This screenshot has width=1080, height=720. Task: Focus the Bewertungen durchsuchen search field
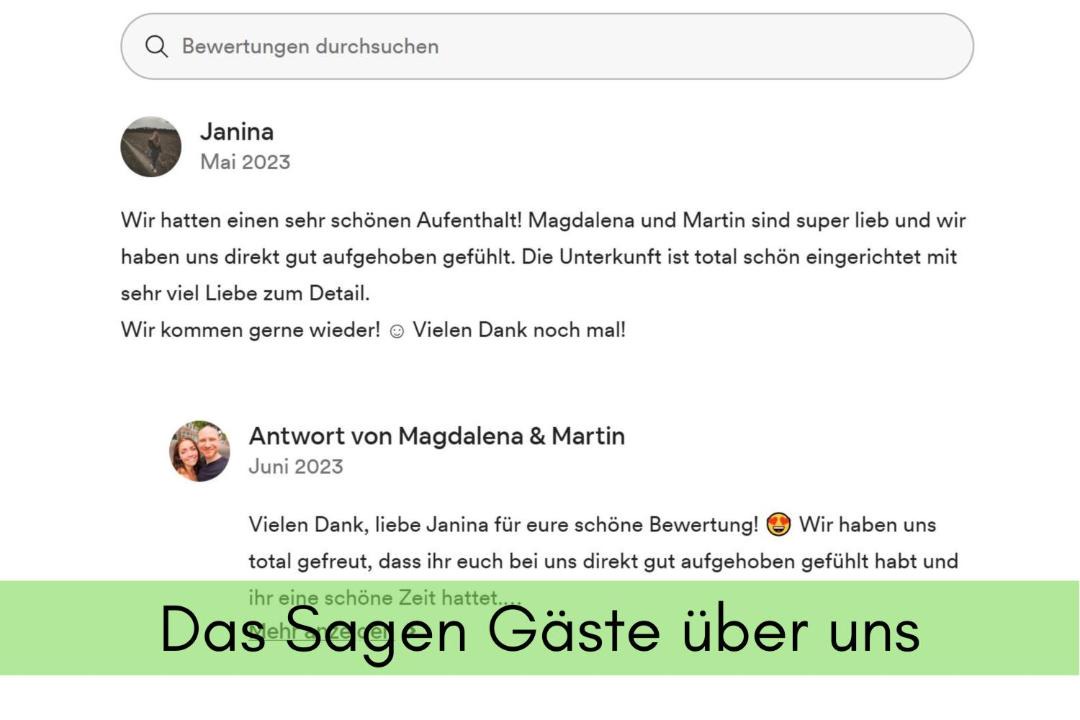tap(547, 46)
